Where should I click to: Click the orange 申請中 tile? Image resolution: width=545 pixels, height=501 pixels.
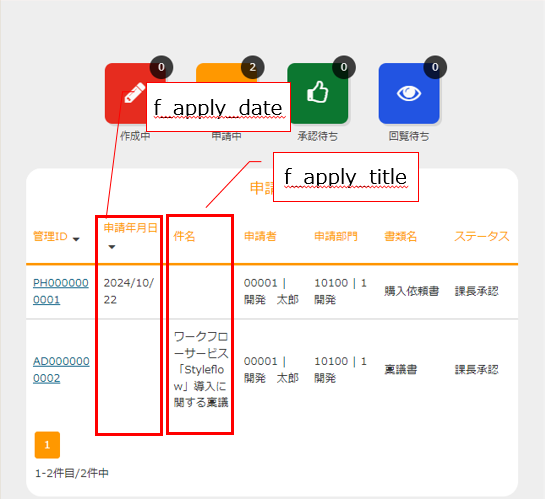[227, 72]
